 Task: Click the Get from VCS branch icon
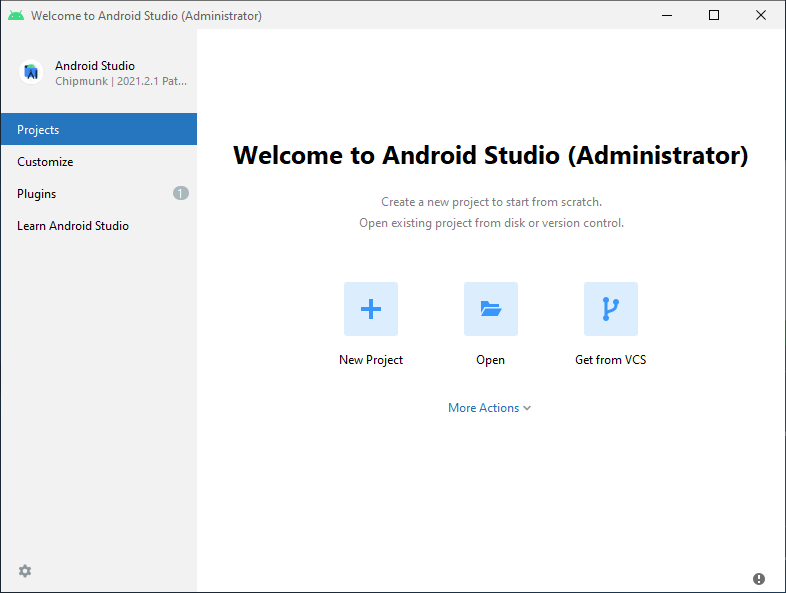point(611,309)
